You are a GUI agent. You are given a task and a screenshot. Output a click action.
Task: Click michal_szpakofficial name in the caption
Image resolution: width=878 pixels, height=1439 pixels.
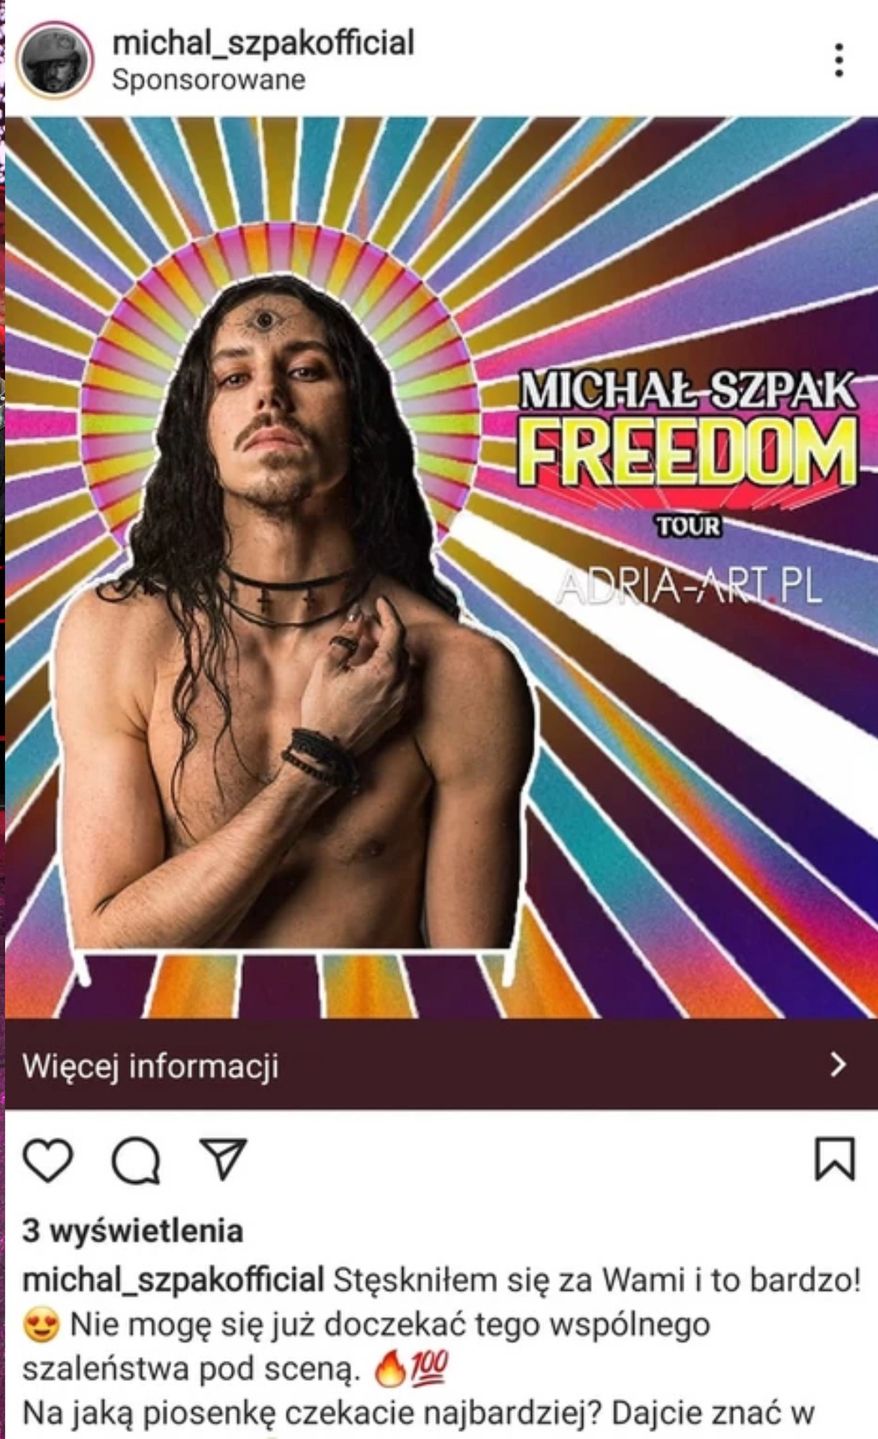click(x=173, y=1279)
